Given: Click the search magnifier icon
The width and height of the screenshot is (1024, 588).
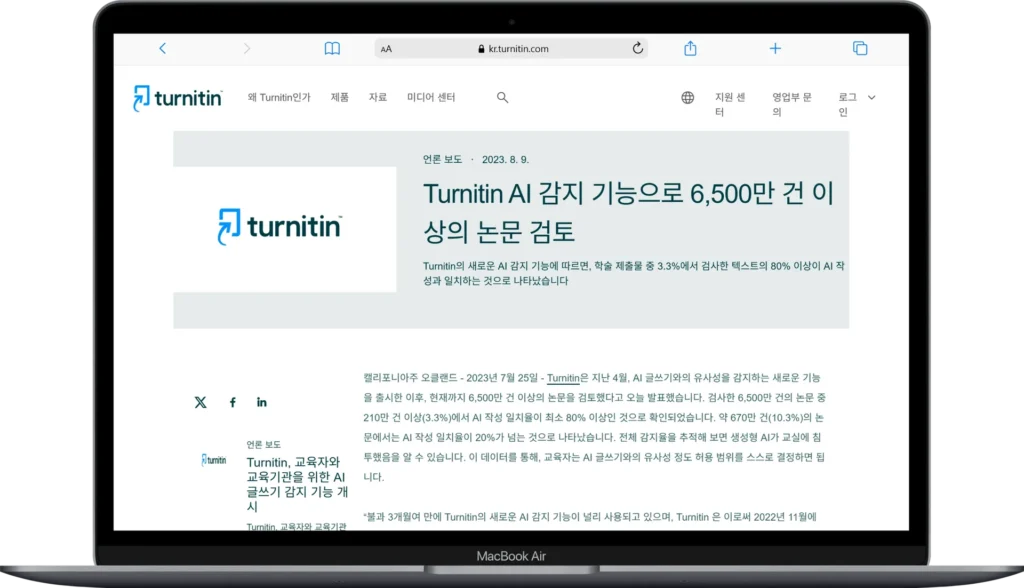Looking at the screenshot, I should tap(502, 97).
